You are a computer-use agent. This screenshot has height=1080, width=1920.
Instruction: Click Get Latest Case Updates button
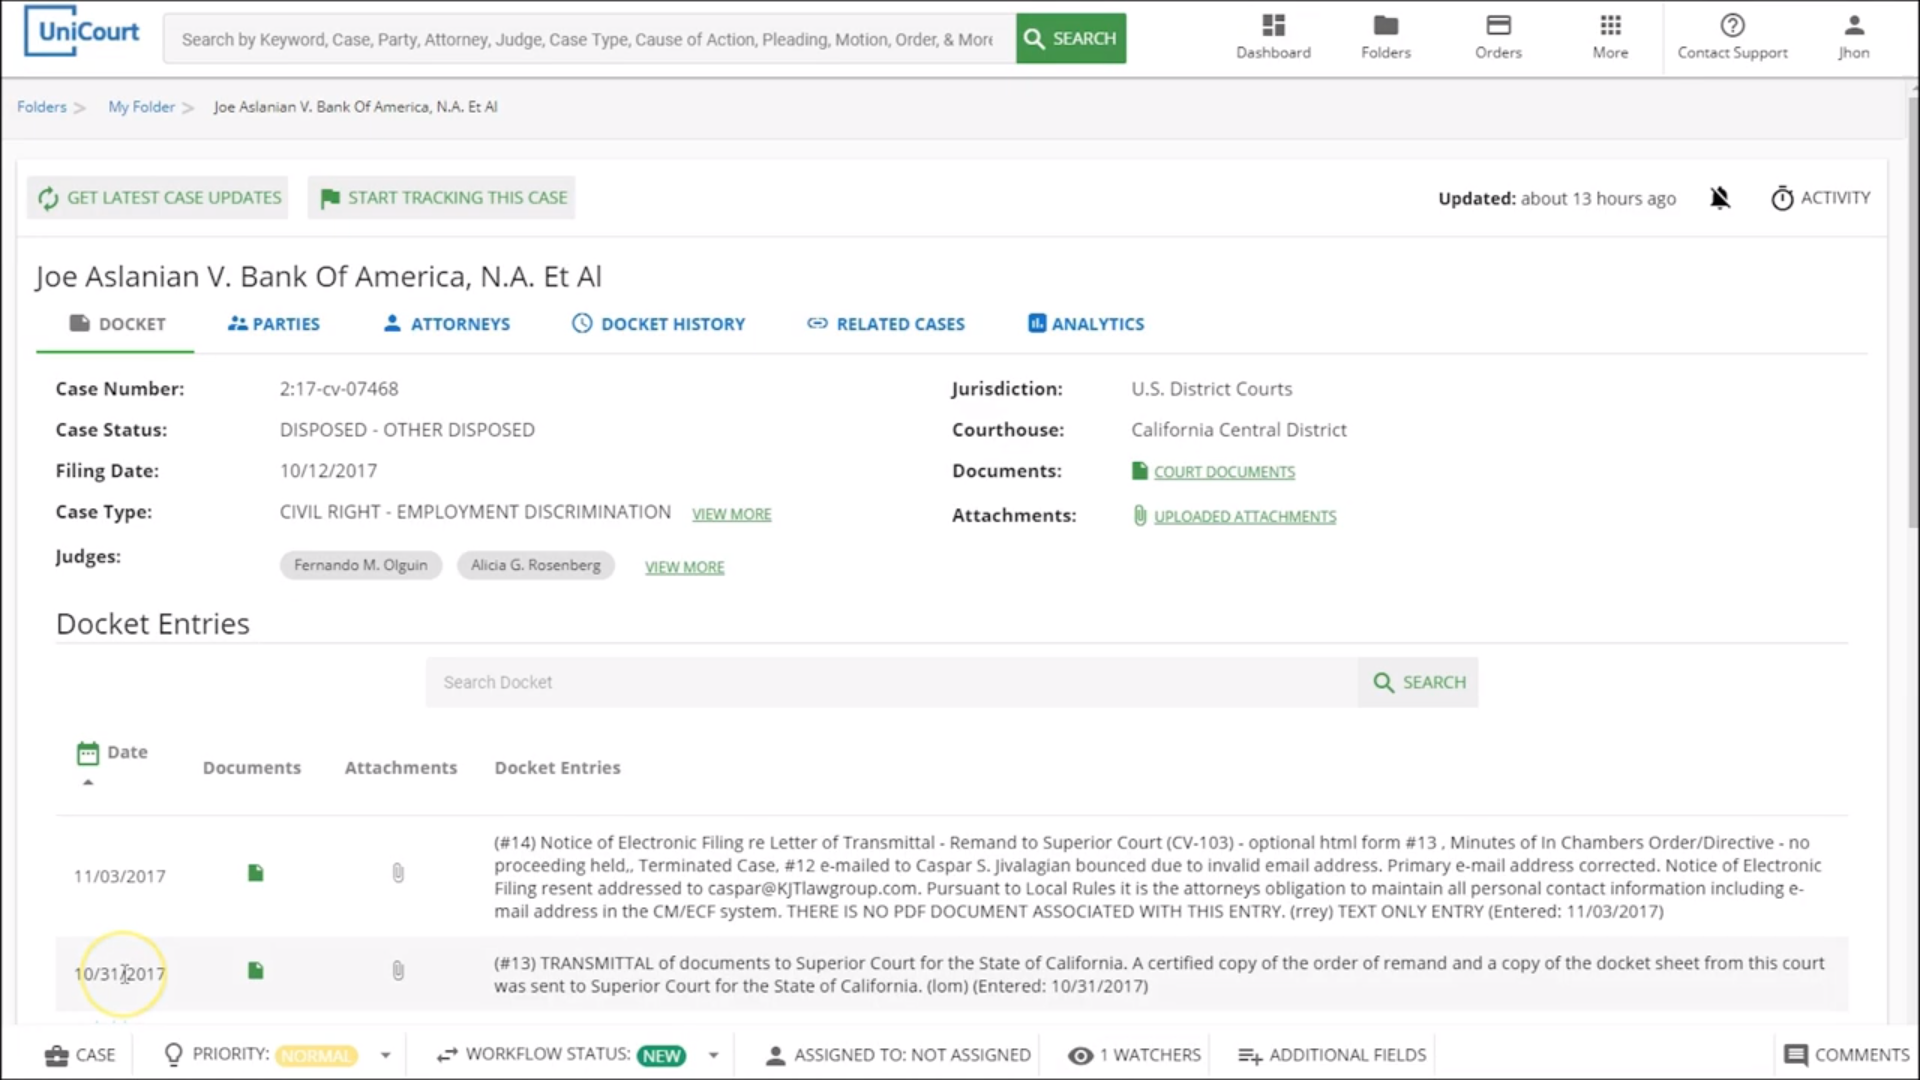pyautogui.click(x=158, y=198)
